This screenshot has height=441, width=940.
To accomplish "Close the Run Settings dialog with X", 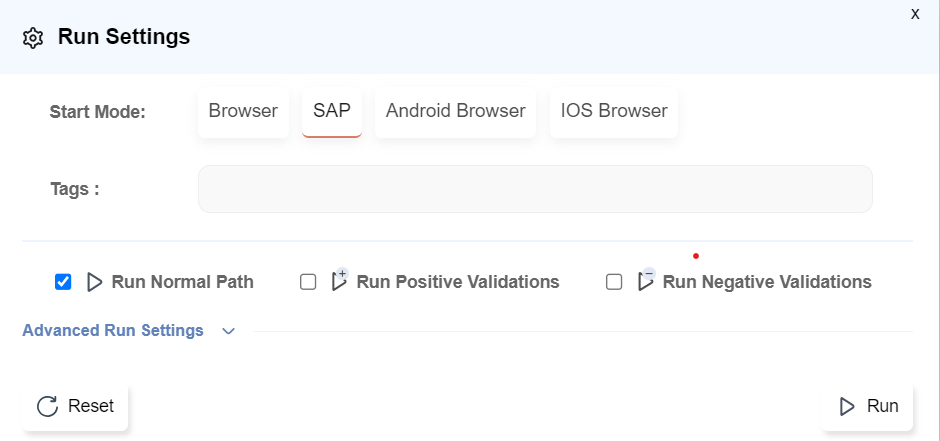I will [914, 14].
